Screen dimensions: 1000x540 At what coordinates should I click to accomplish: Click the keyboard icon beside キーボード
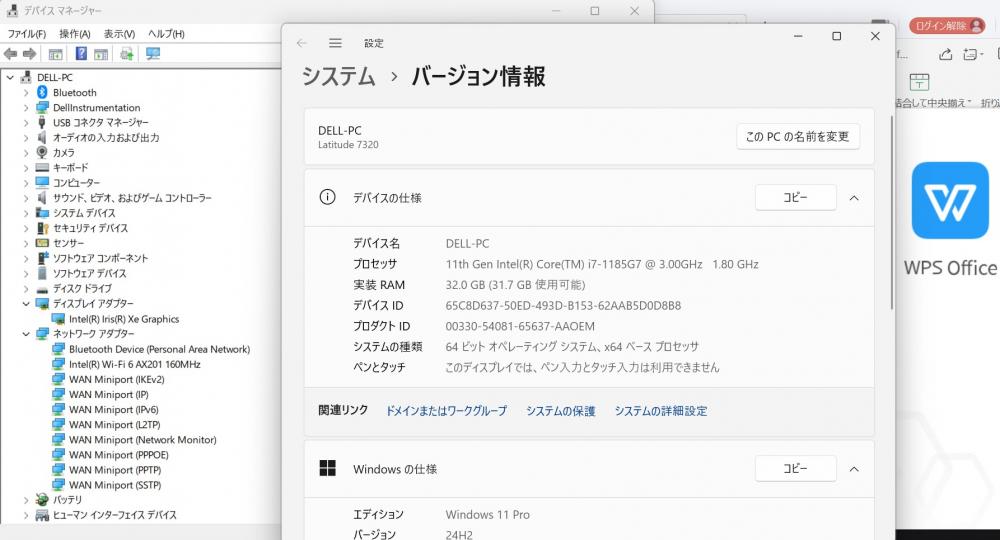point(42,168)
